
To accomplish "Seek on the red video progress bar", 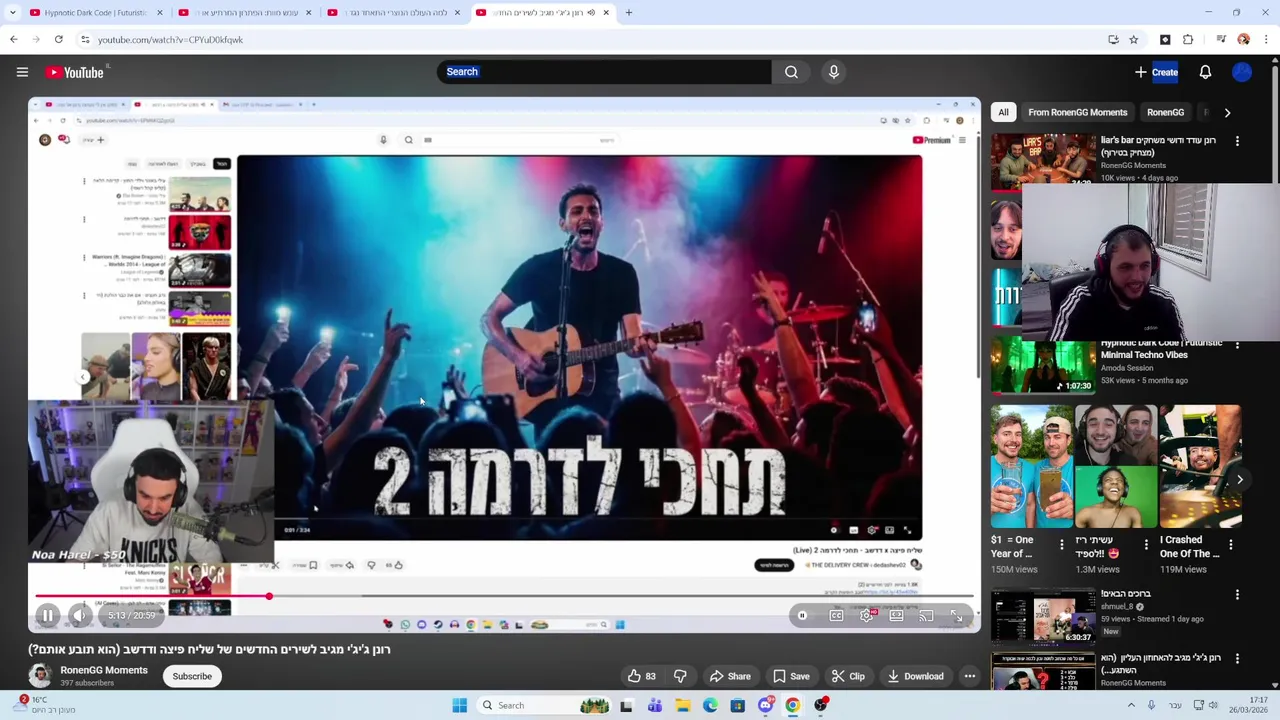I will (504, 596).
